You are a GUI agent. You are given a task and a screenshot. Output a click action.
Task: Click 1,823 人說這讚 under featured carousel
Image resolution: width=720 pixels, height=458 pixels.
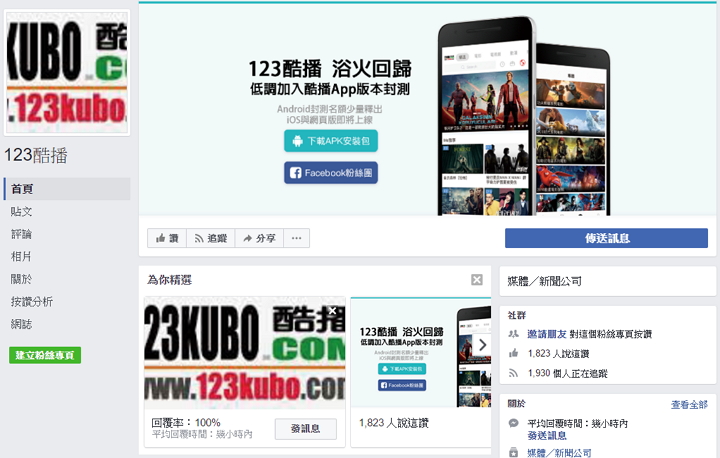click(x=394, y=423)
